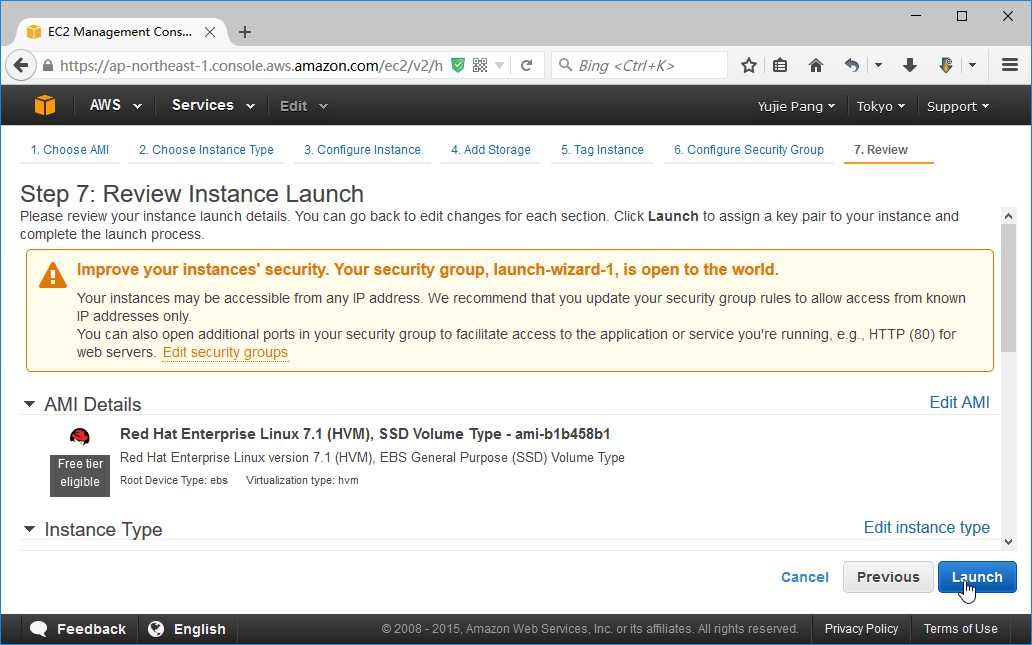Open the Tokyo region selector
The height and width of the screenshot is (645, 1032).
tap(880, 106)
